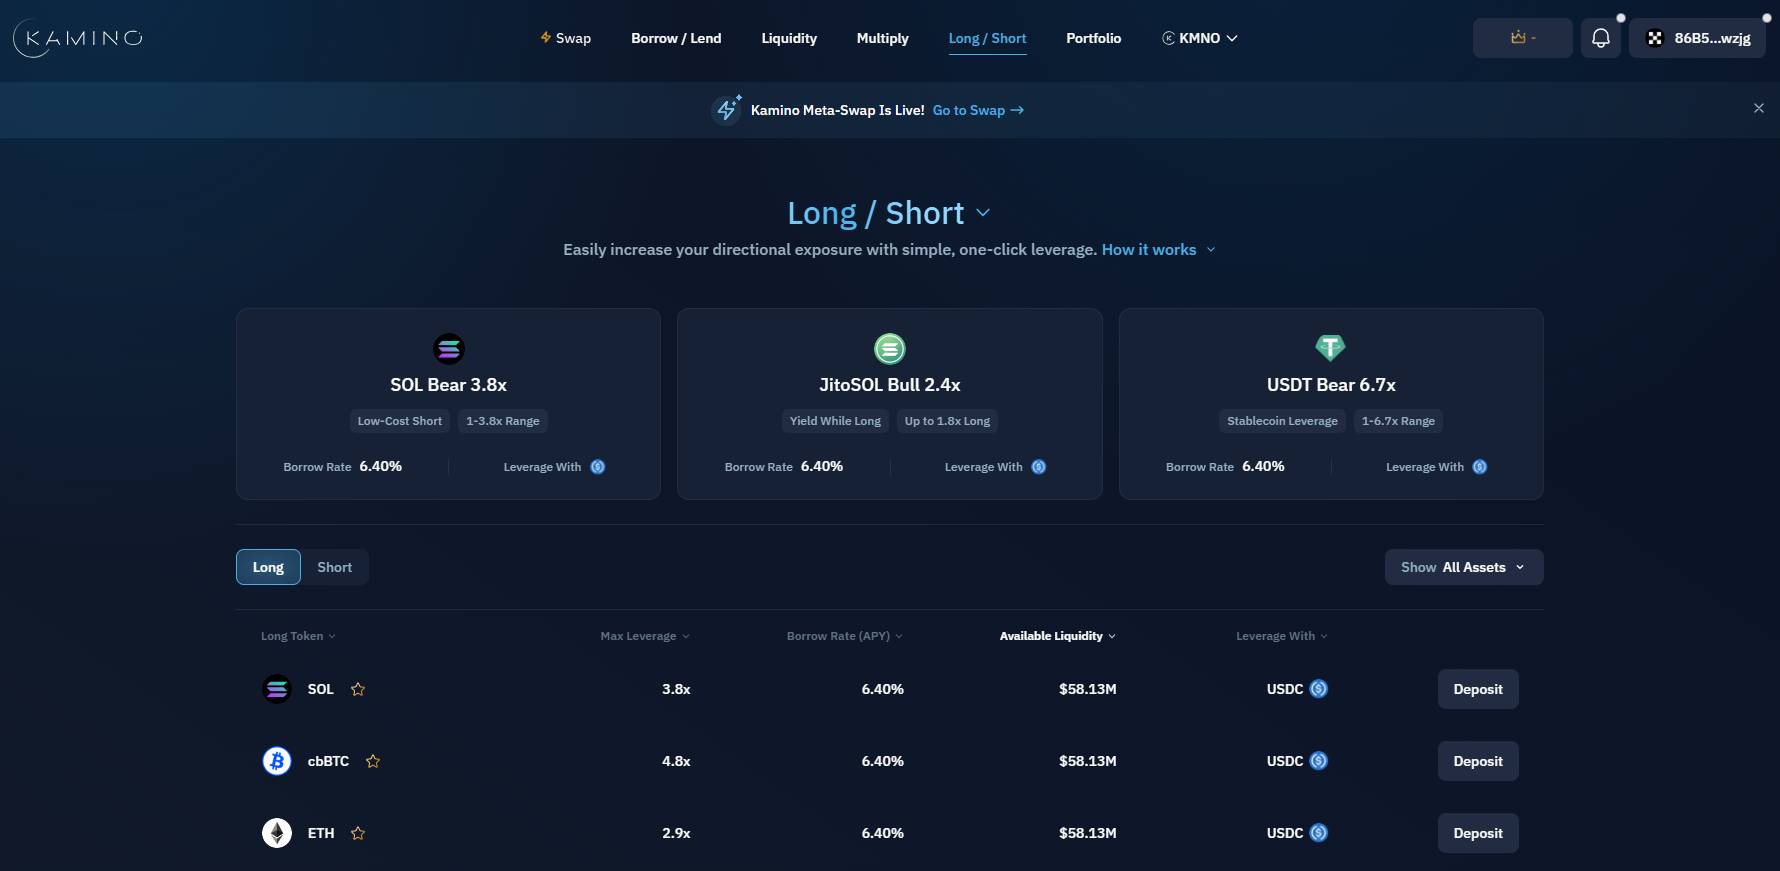Open wallet 86B5...wzjg button

(1698, 38)
